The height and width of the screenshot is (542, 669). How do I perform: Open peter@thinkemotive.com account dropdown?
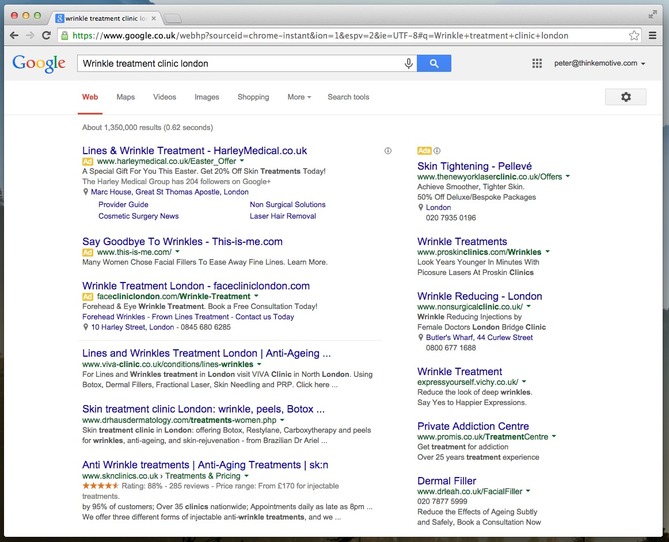599,63
